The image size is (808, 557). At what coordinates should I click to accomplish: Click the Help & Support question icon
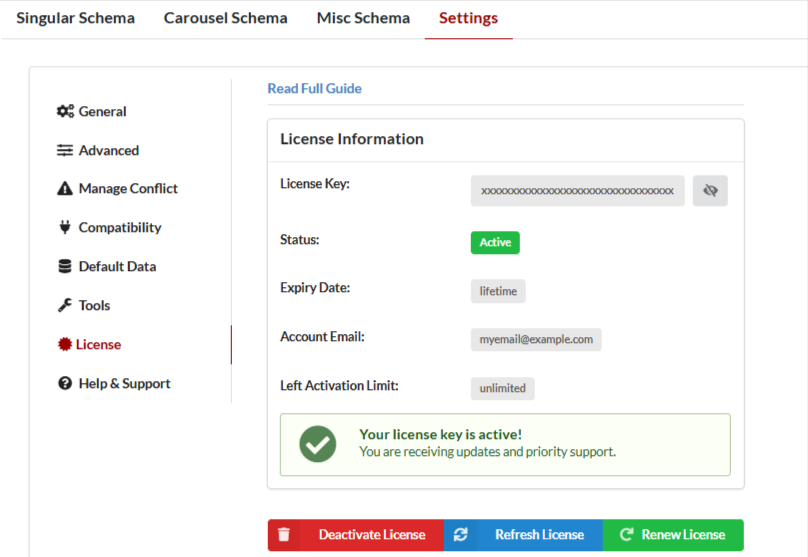click(65, 384)
